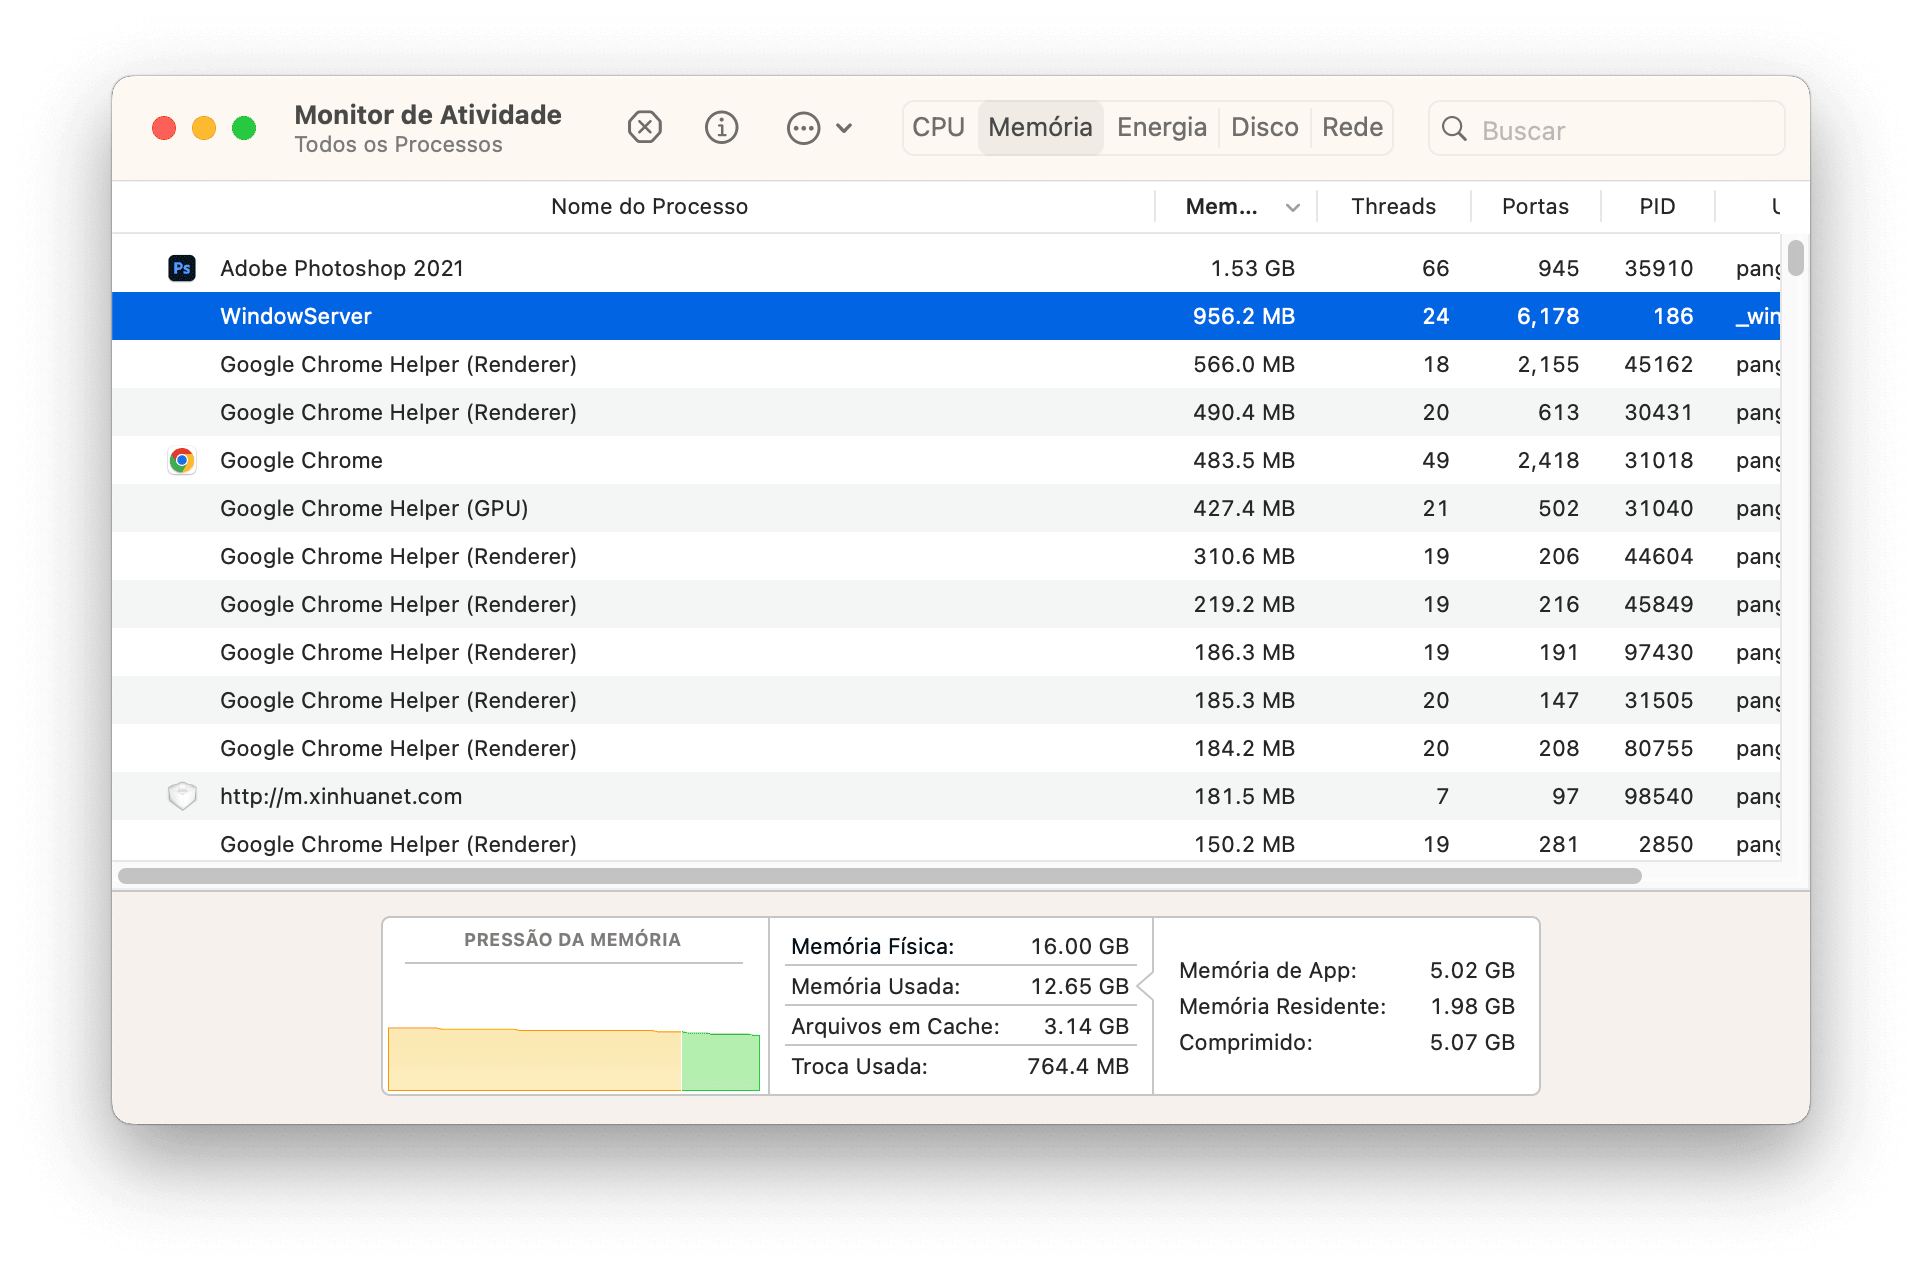Screen dimensions: 1922x1272
Task: Select Chrome Helper Renderer with PID 45162
Action: click(x=946, y=364)
